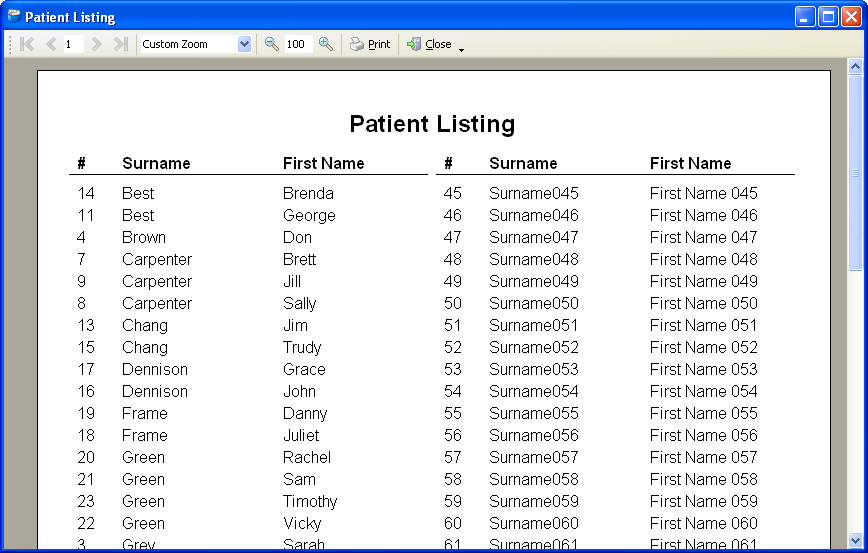Click the vertical scrollbar thumb

click(855, 173)
